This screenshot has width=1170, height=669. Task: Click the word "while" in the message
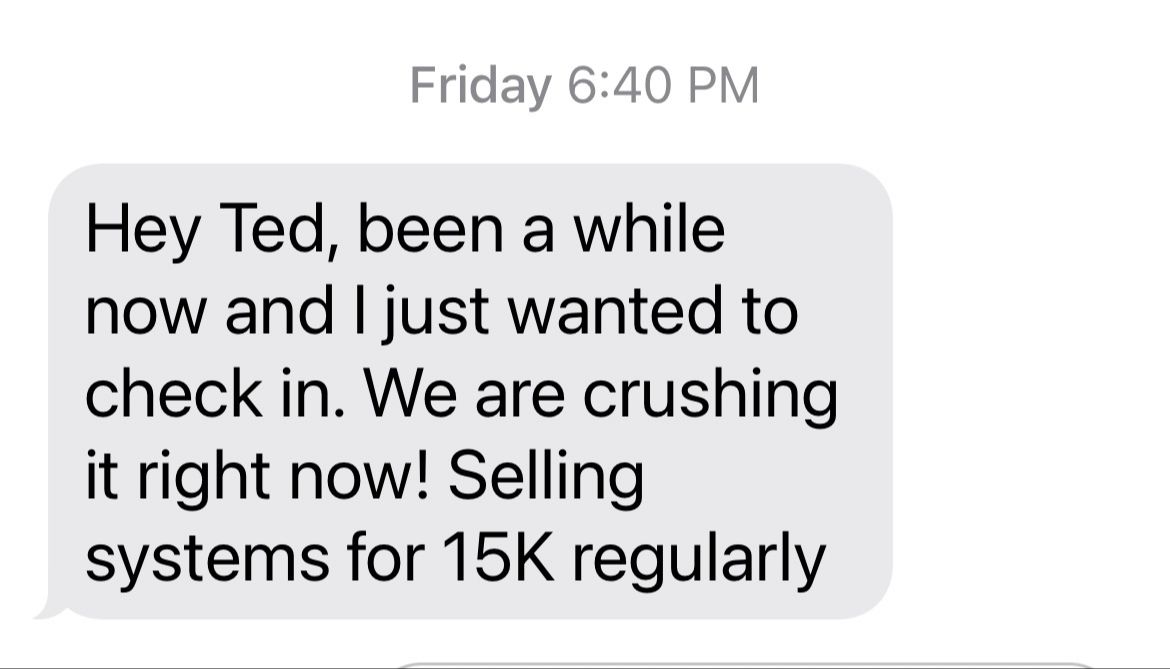pos(648,231)
